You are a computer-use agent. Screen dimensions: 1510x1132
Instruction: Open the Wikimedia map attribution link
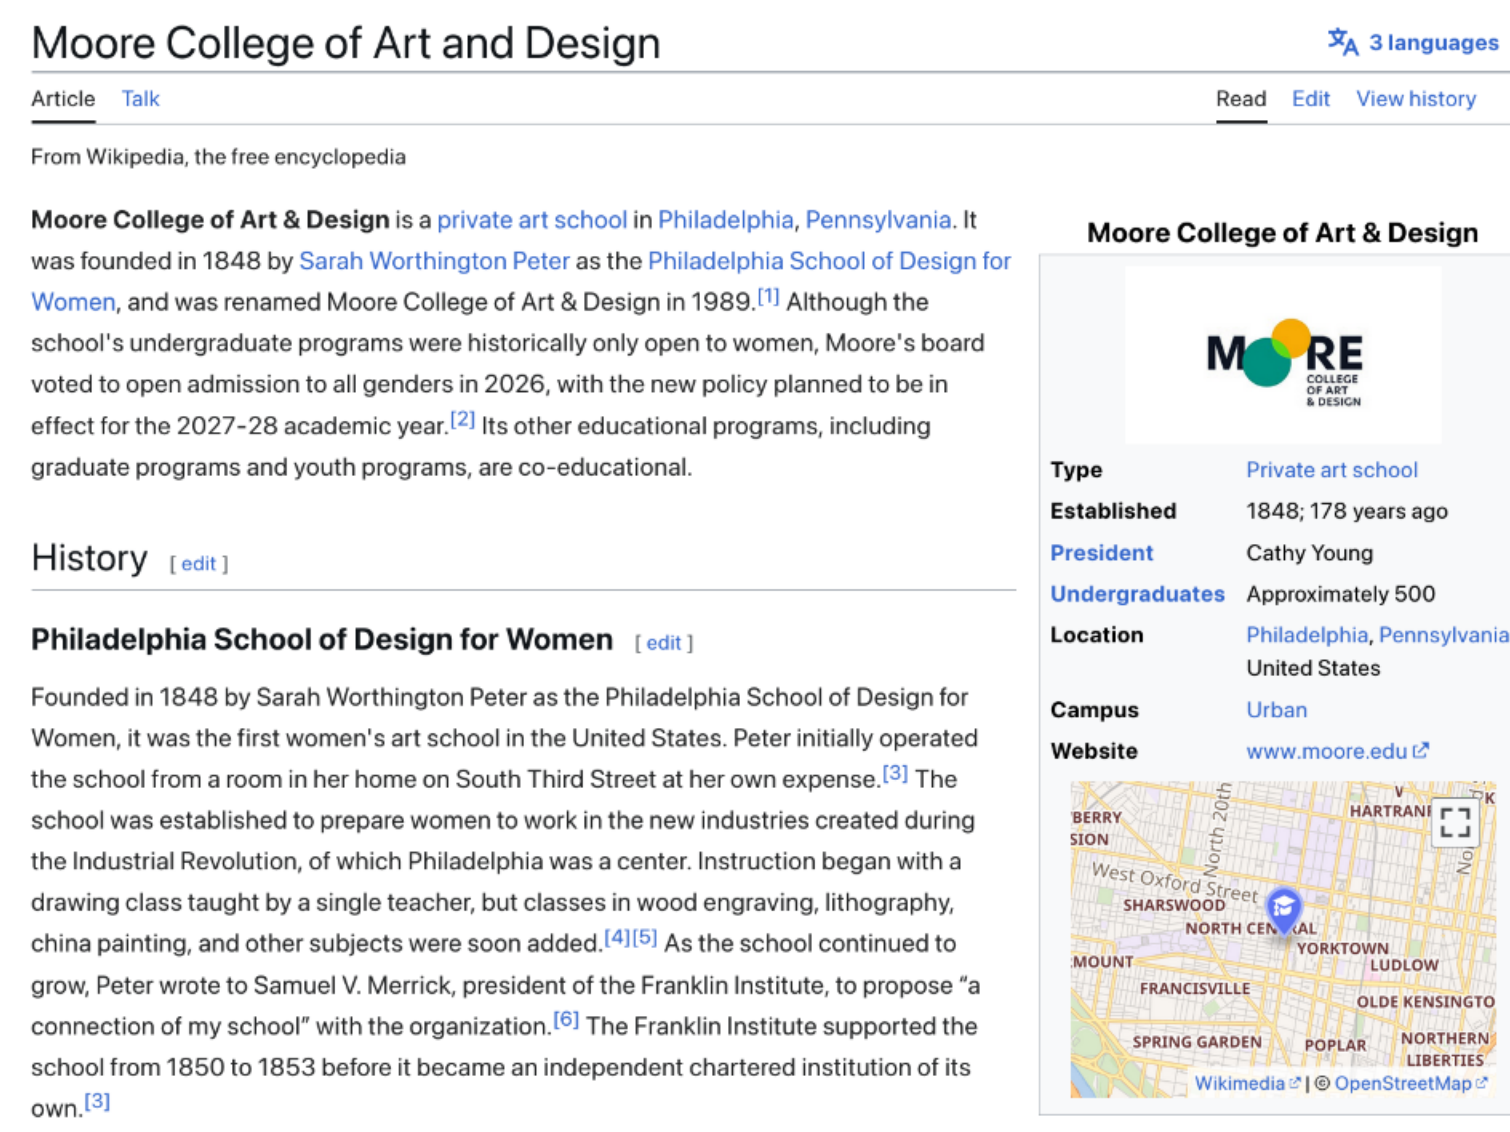click(1239, 1083)
